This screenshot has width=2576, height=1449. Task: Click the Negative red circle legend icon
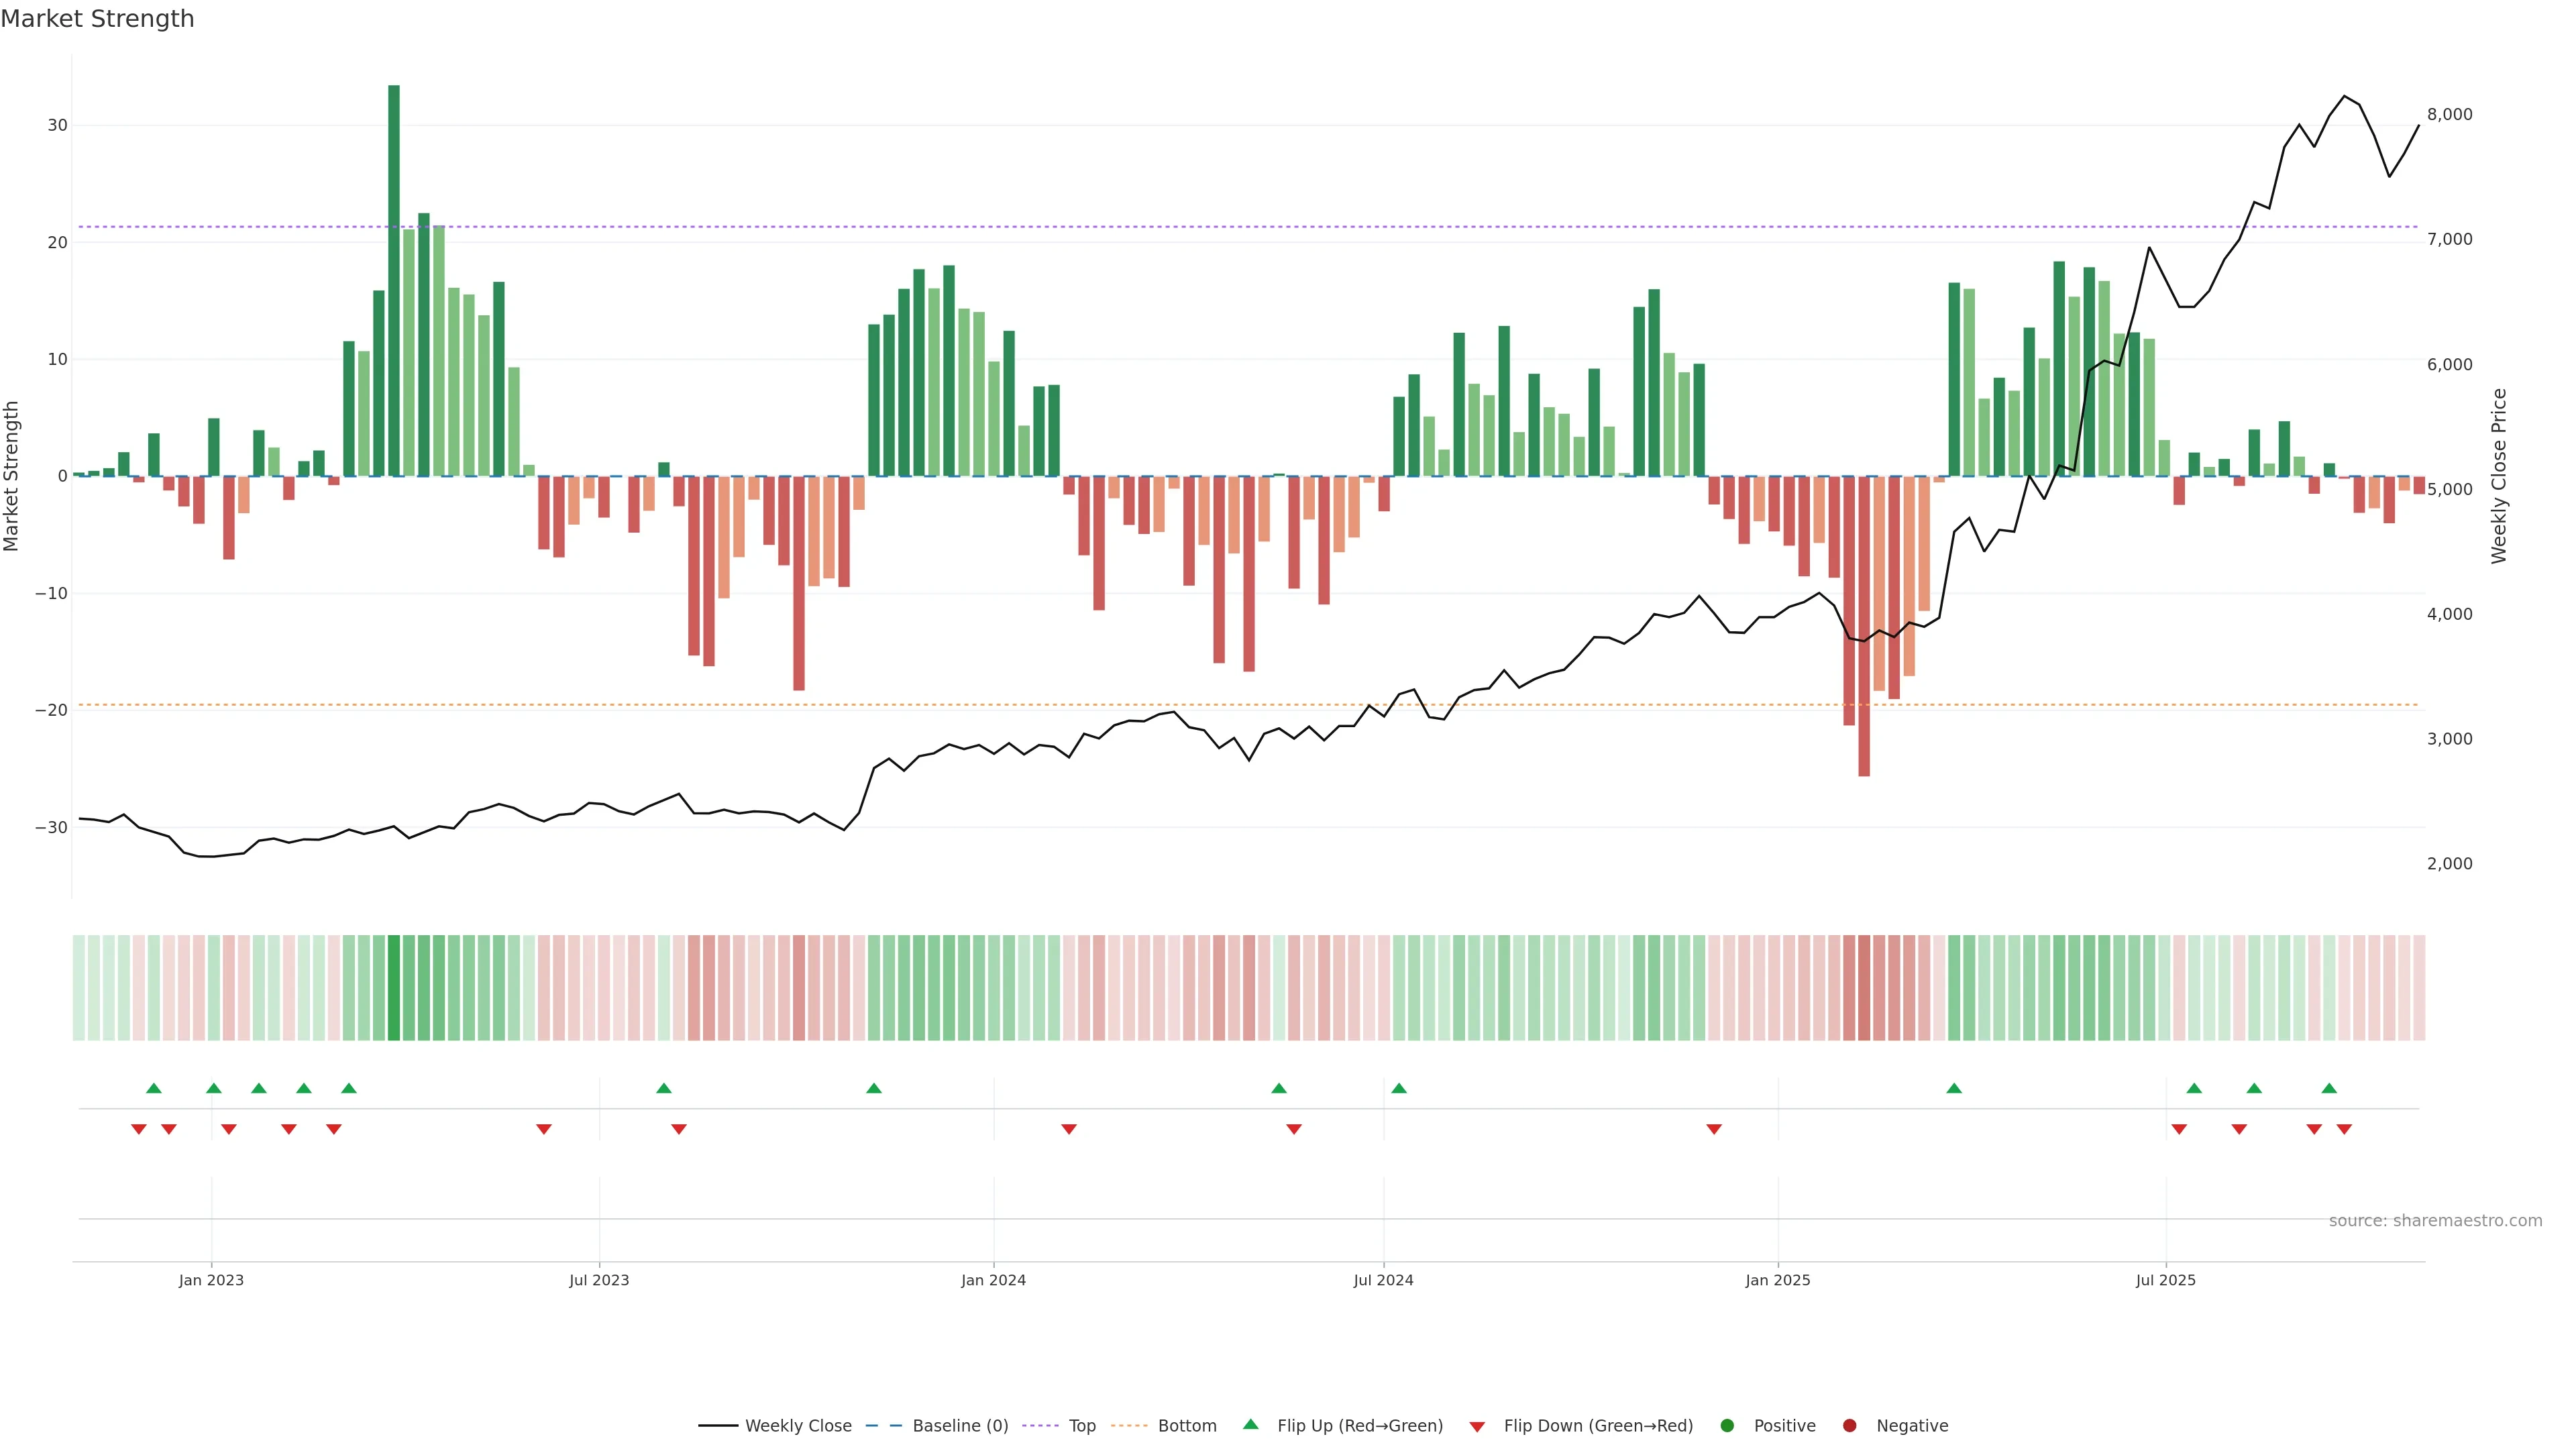click(x=1849, y=1426)
